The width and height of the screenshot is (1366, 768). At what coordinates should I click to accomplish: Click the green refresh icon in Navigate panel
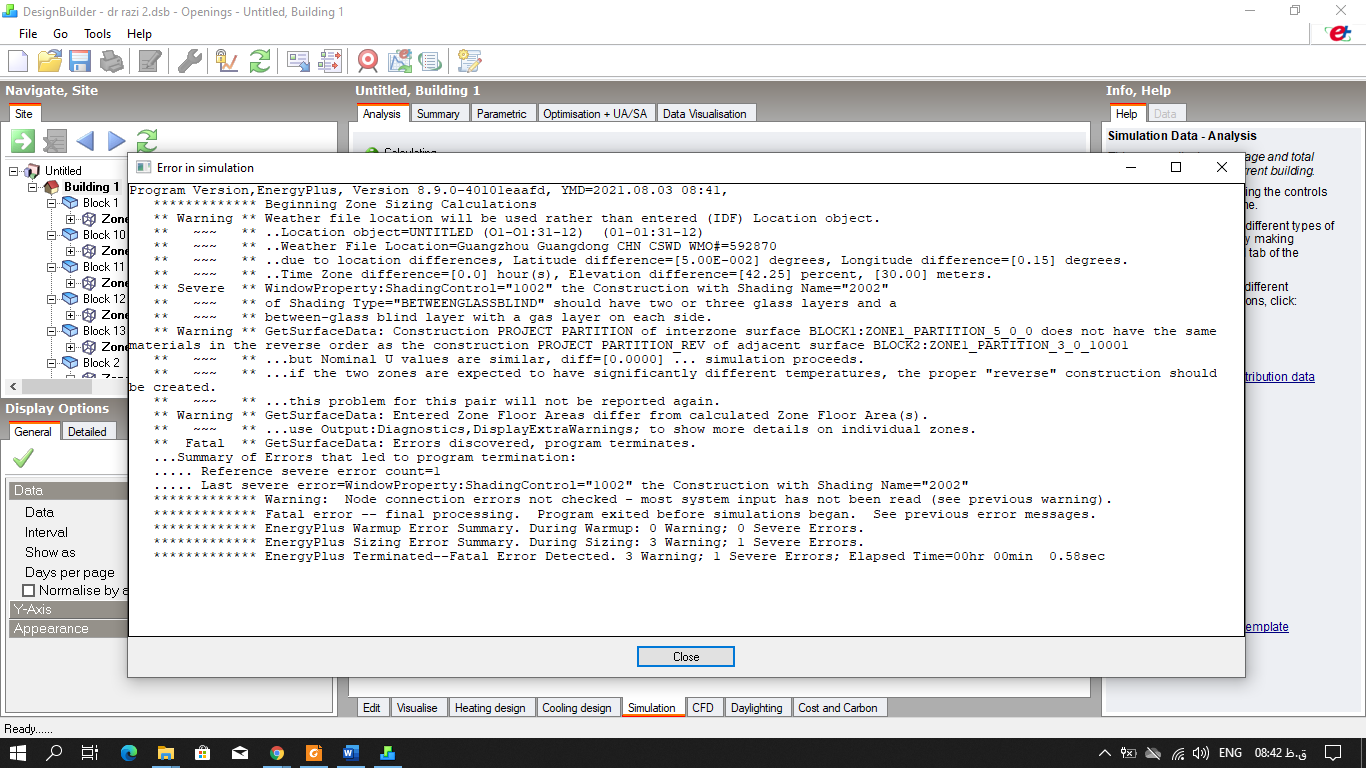pos(147,141)
